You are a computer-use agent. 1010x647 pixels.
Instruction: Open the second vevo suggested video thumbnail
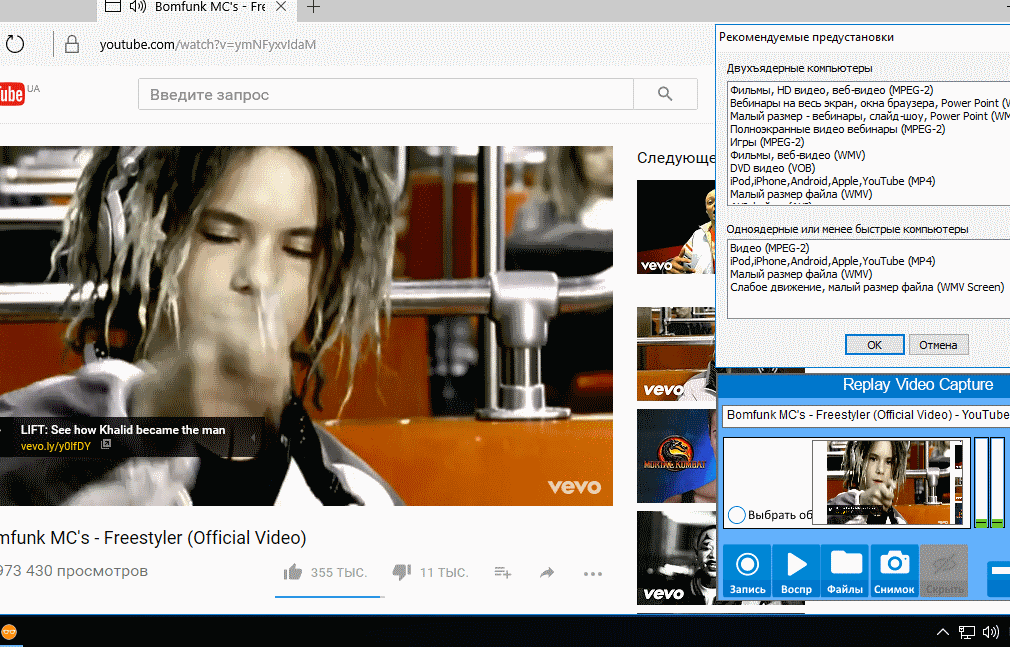[x=676, y=354]
